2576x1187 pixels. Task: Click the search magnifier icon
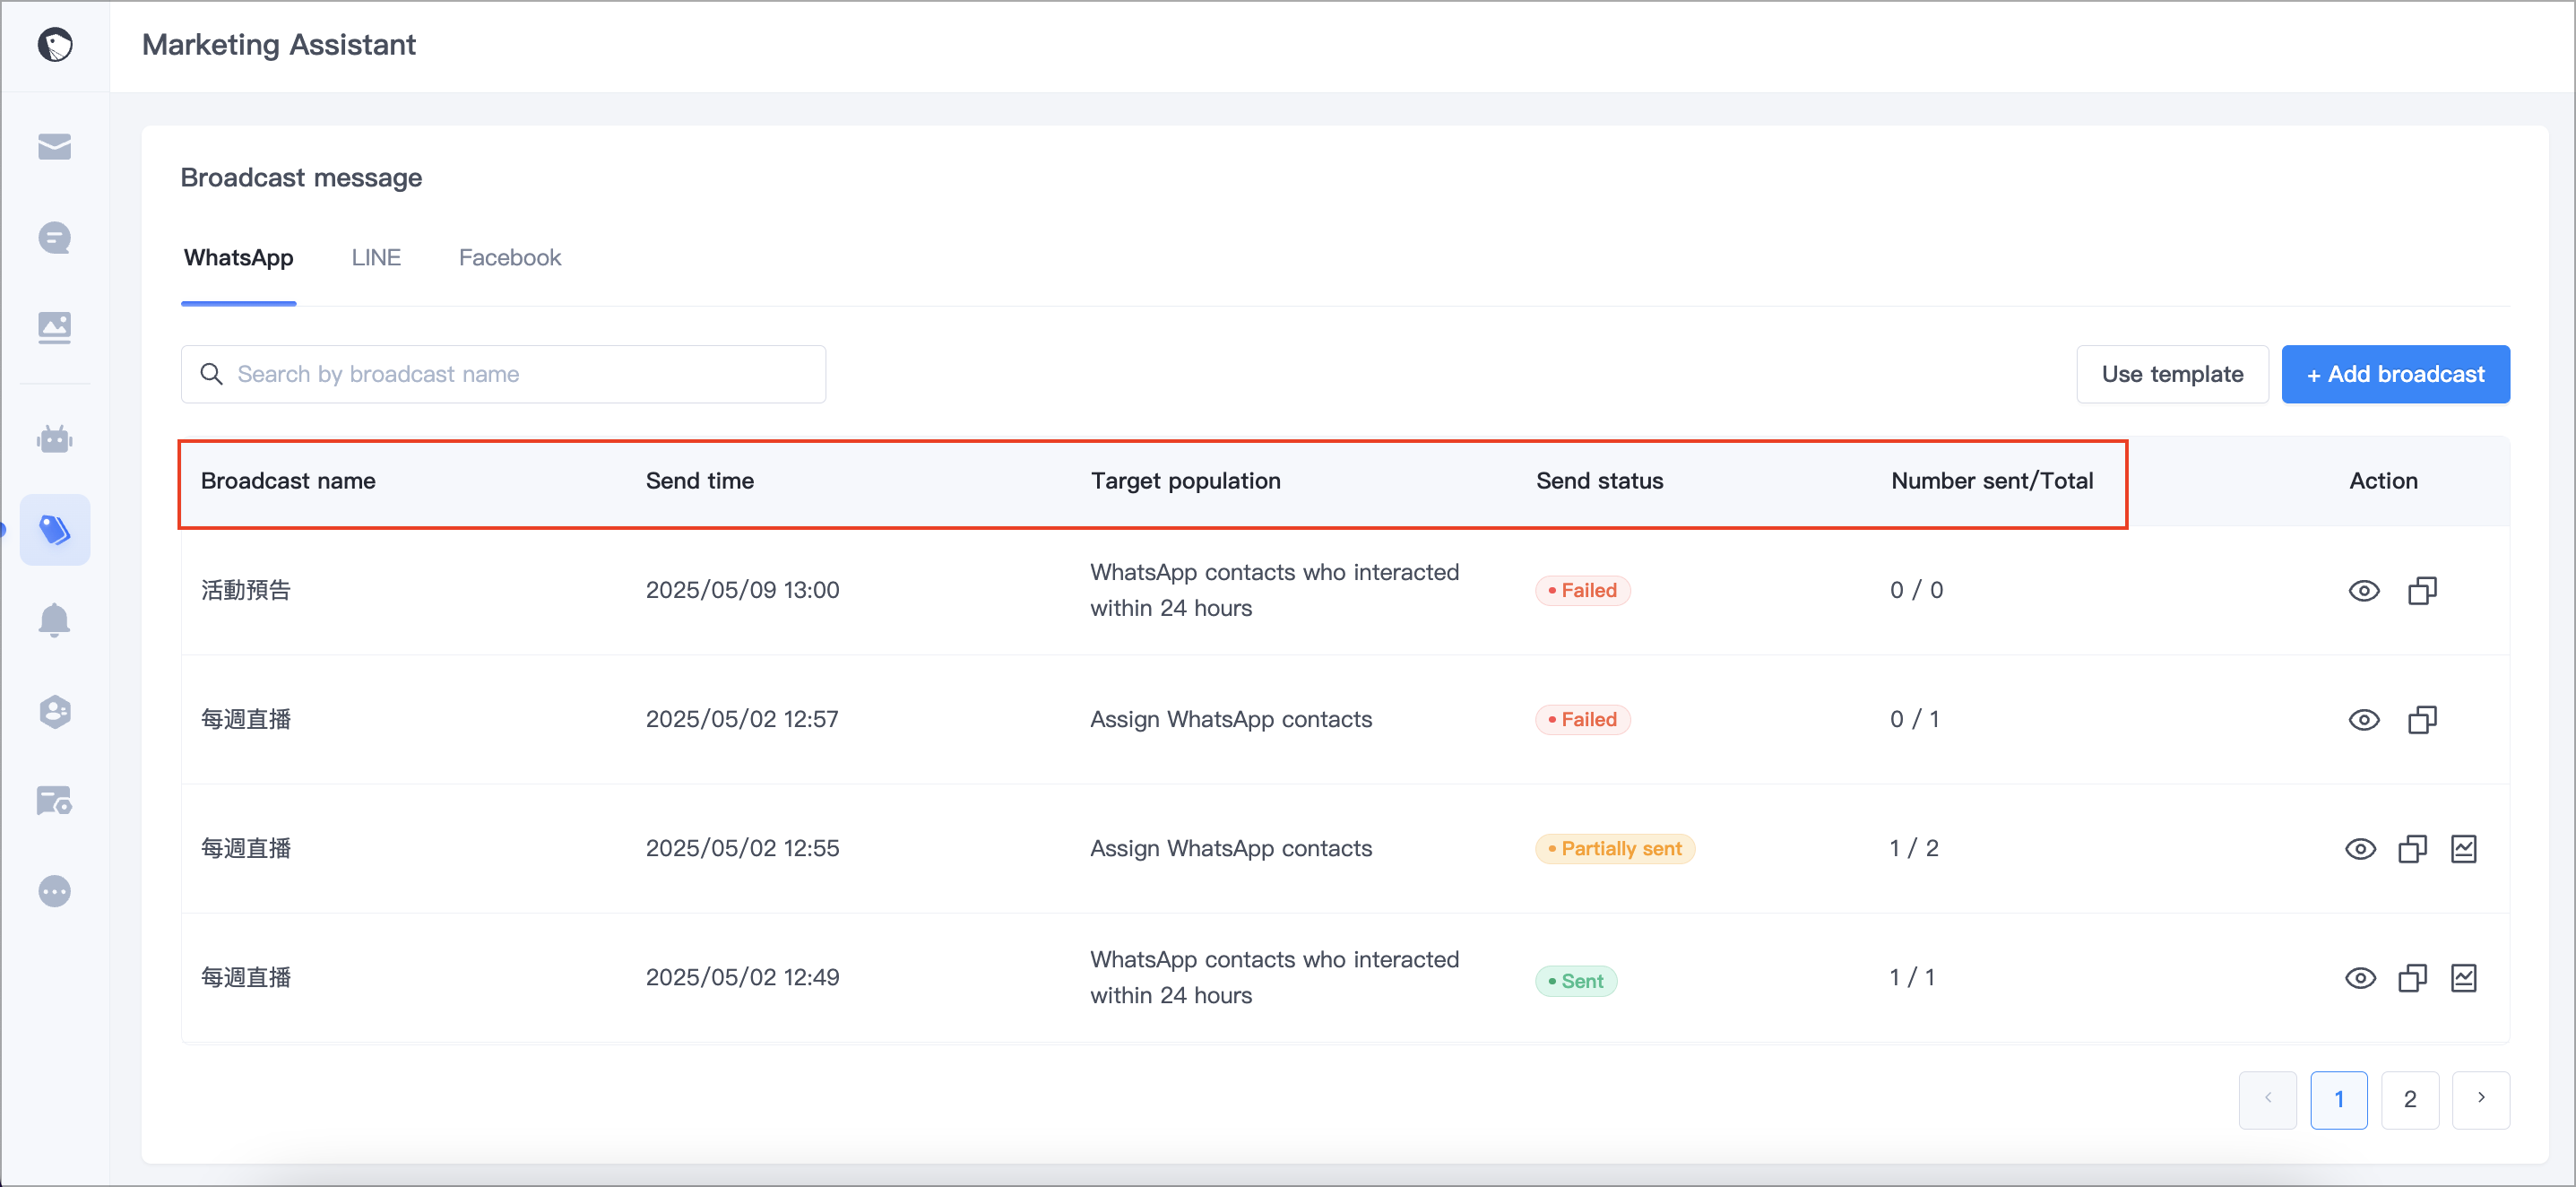[211, 374]
